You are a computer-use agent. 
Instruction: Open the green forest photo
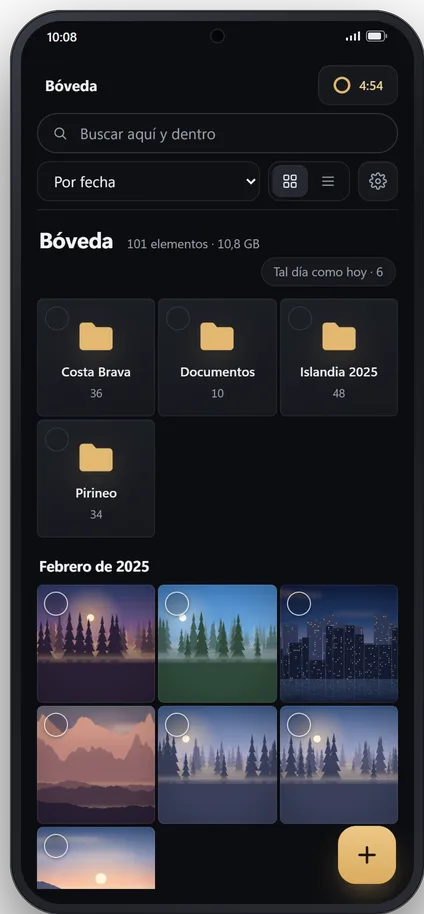[218, 644]
